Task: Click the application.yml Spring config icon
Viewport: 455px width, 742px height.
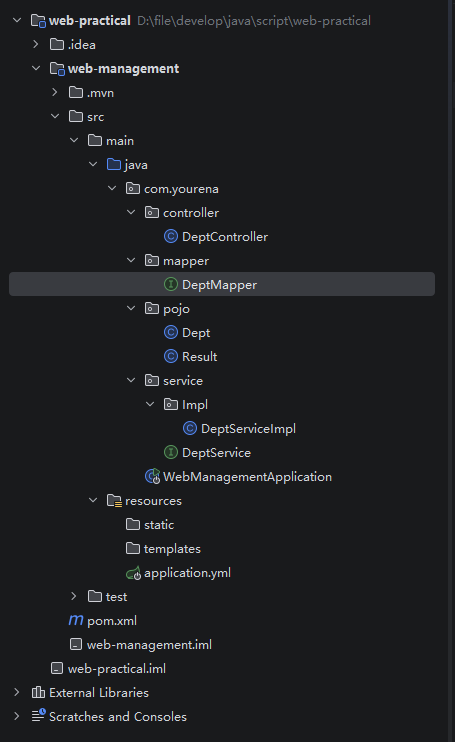Action: [x=133, y=573]
